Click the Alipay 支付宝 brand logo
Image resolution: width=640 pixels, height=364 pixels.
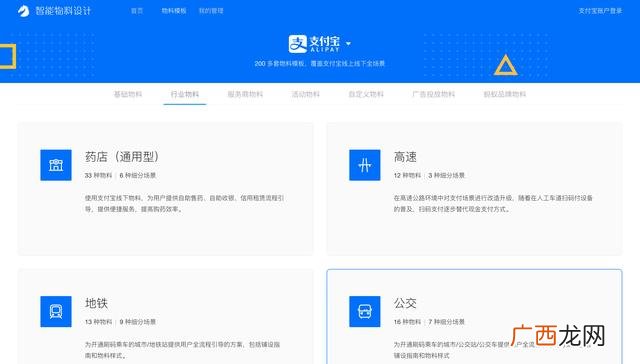point(314,44)
